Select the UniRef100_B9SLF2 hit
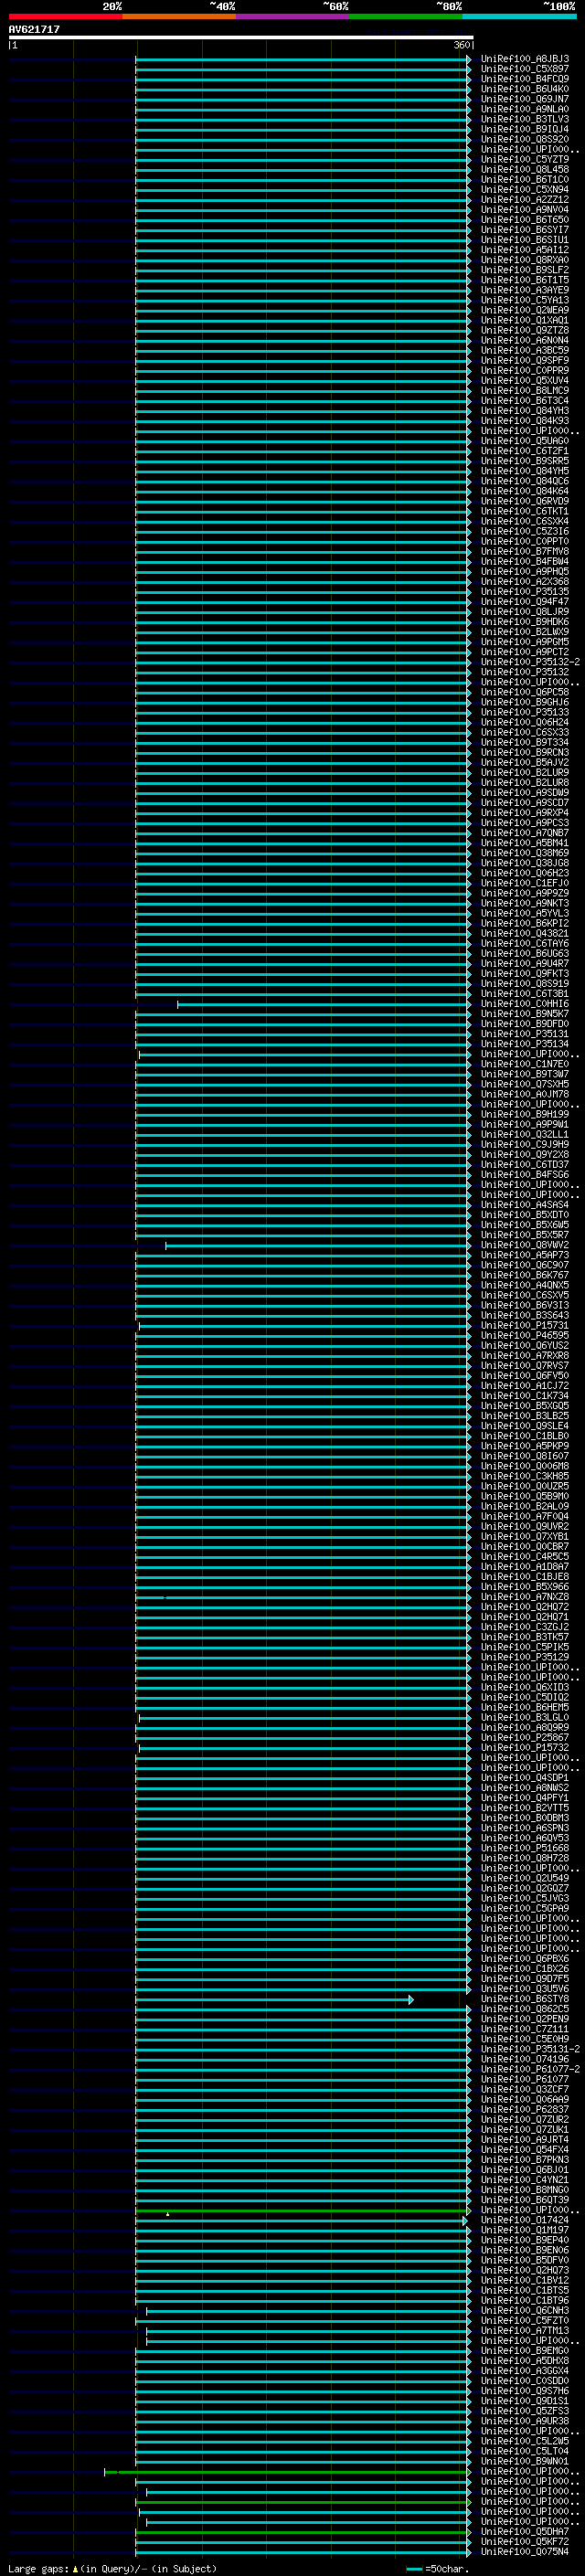This screenshot has height=2576, width=585. click(x=525, y=270)
